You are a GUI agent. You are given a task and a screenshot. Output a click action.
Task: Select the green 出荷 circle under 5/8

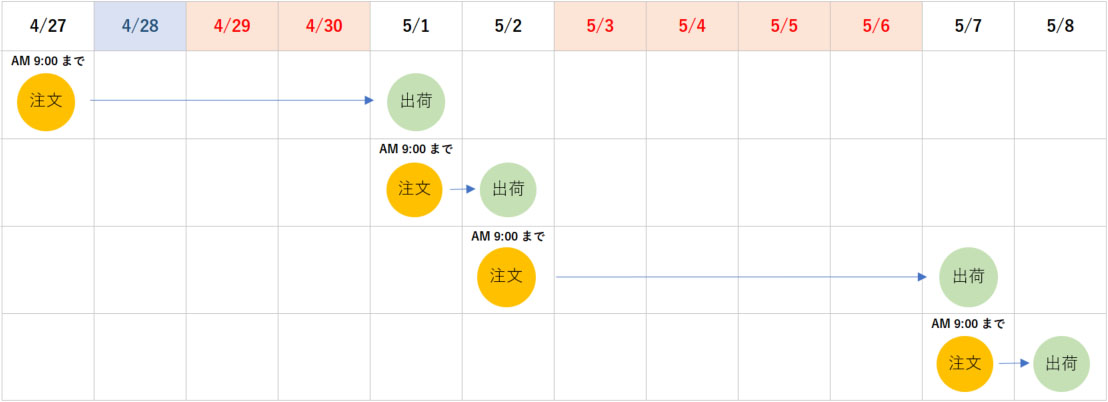click(x=1061, y=364)
